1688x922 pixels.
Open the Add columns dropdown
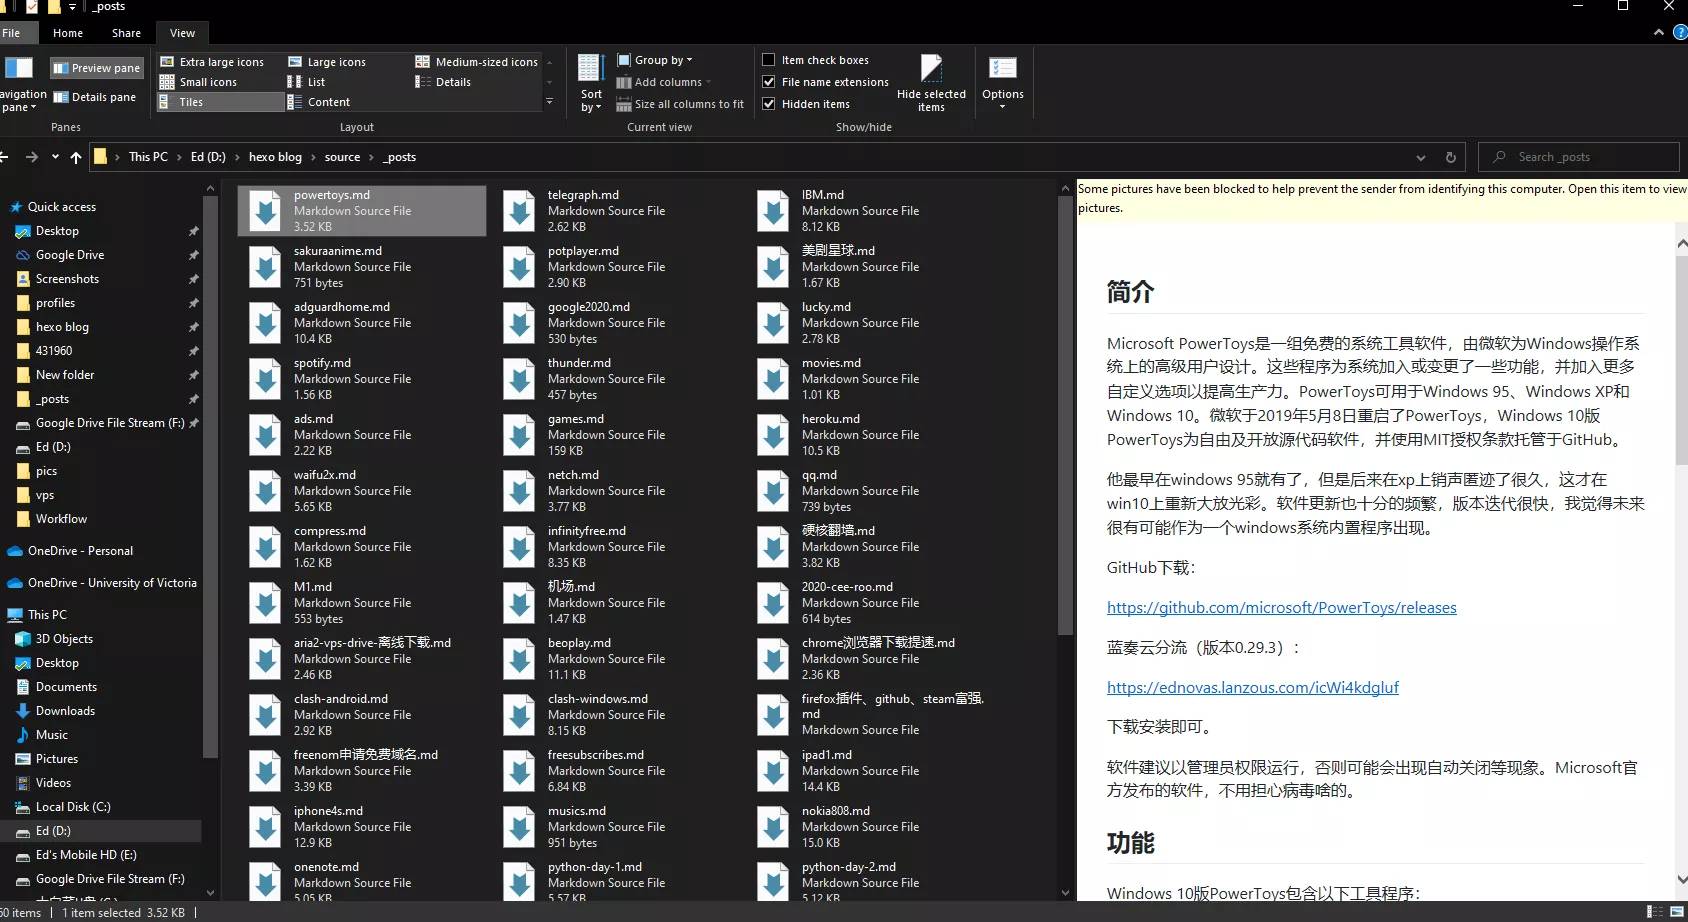(664, 82)
